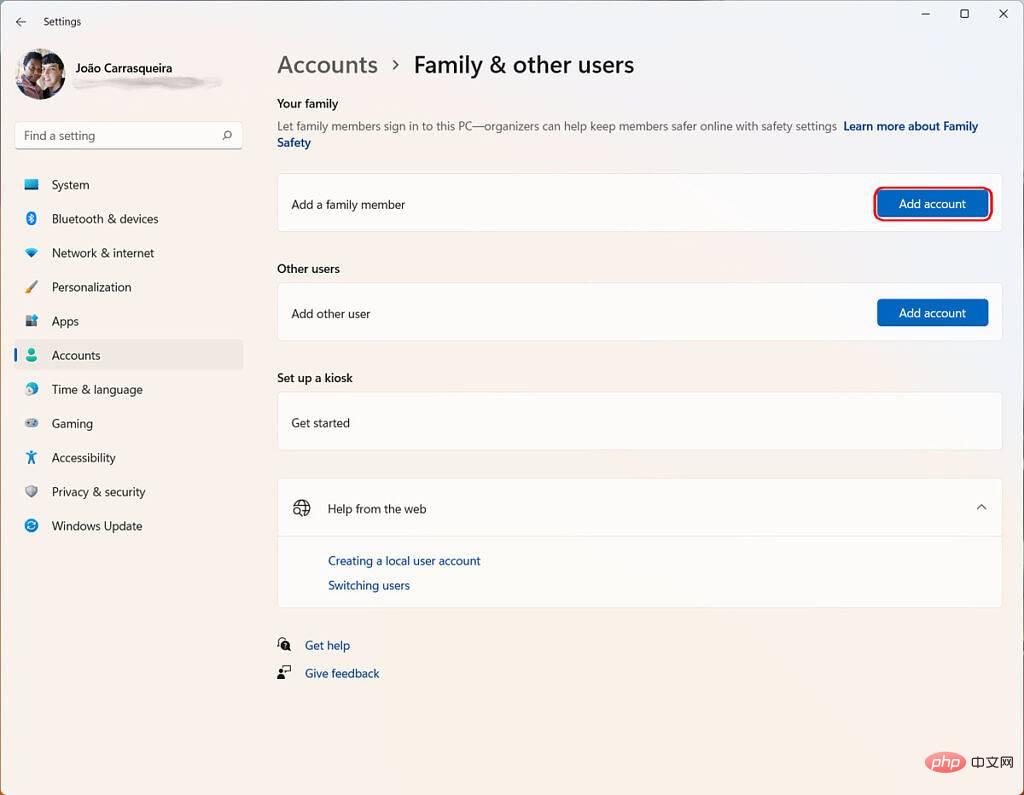
Task: Click Add account for family member
Action: (x=932, y=204)
